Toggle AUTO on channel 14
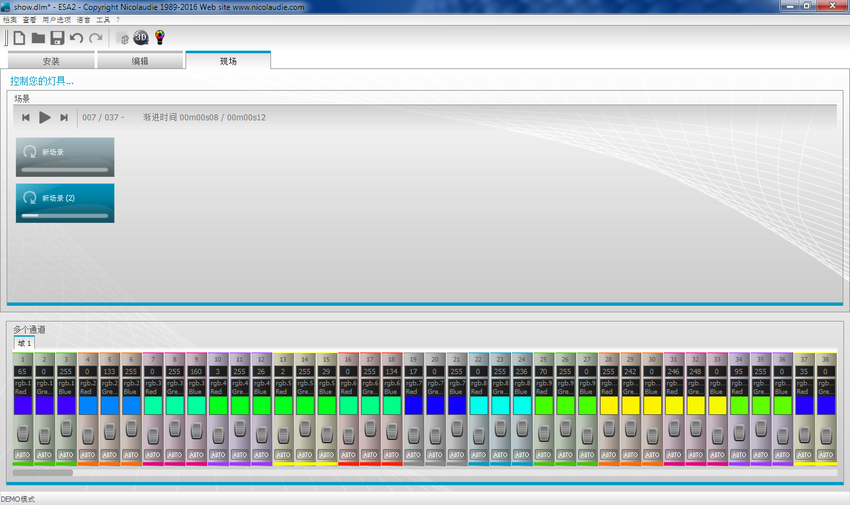The width and height of the screenshot is (850, 505). click(305, 455)
